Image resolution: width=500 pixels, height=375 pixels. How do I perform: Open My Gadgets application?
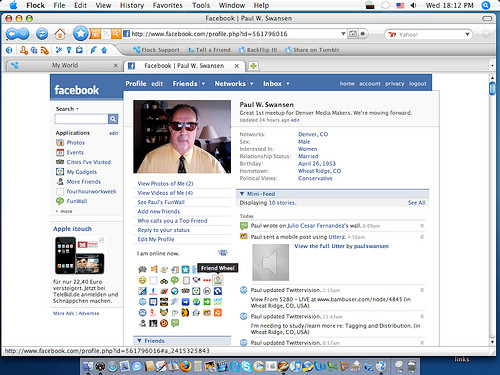coord(82,172)
